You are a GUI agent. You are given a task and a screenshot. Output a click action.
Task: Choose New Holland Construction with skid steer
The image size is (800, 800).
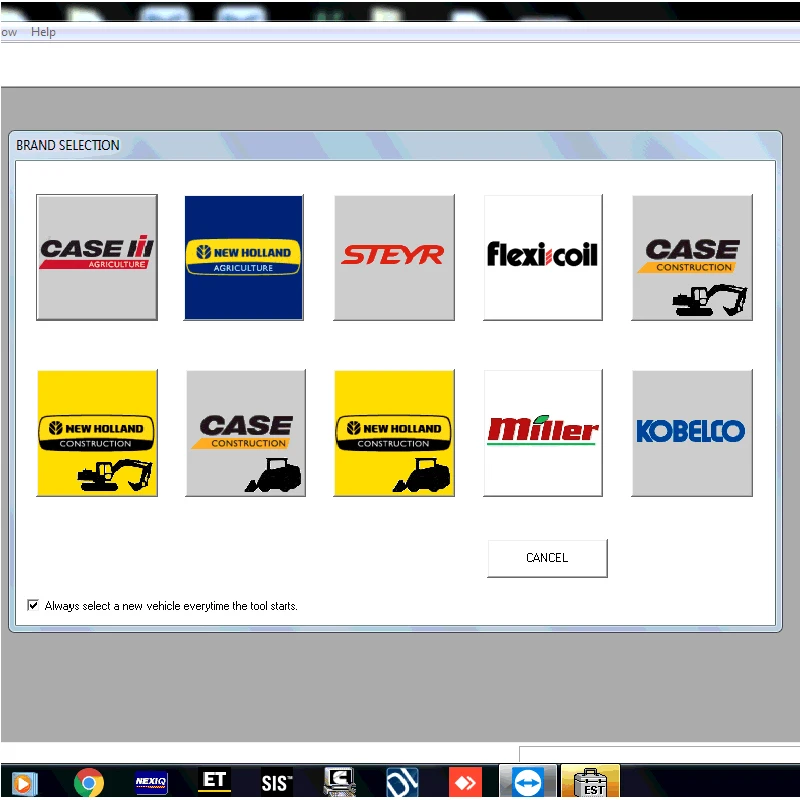394,433
